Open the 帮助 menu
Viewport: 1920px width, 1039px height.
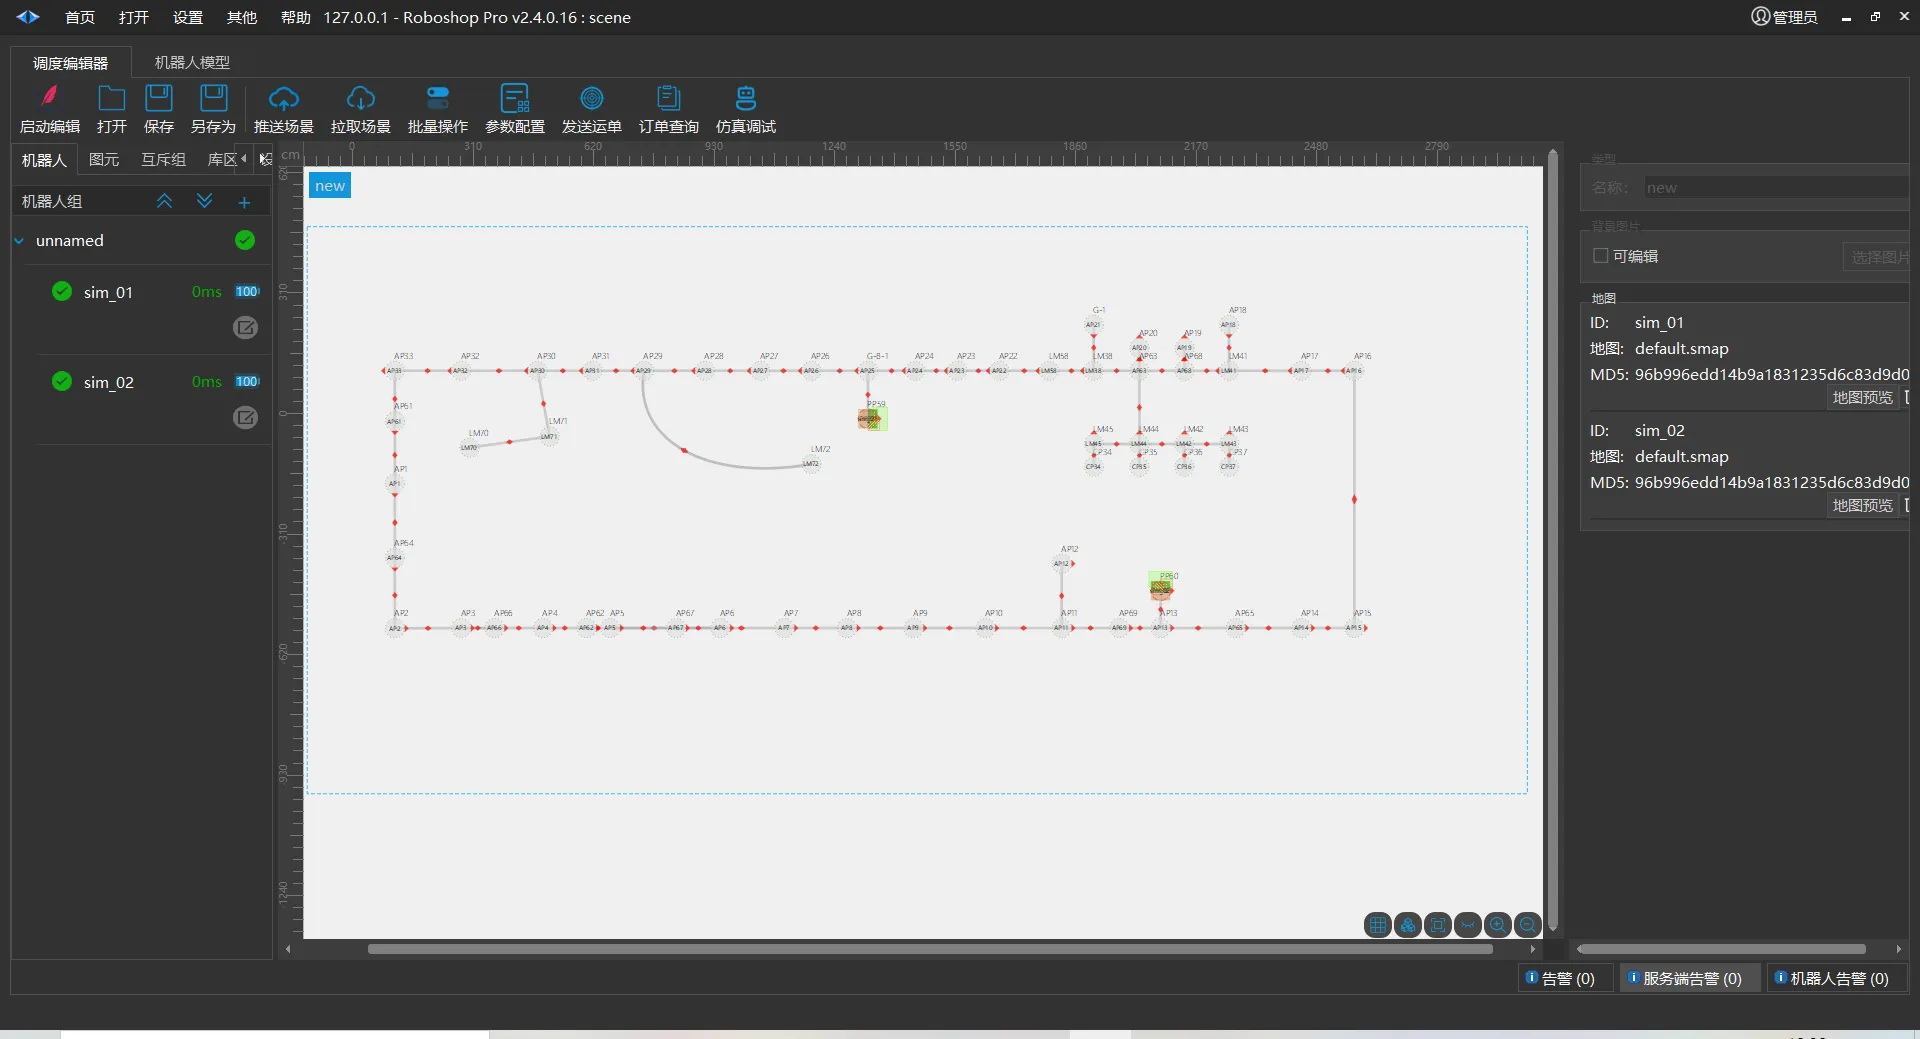pos(296,17)
